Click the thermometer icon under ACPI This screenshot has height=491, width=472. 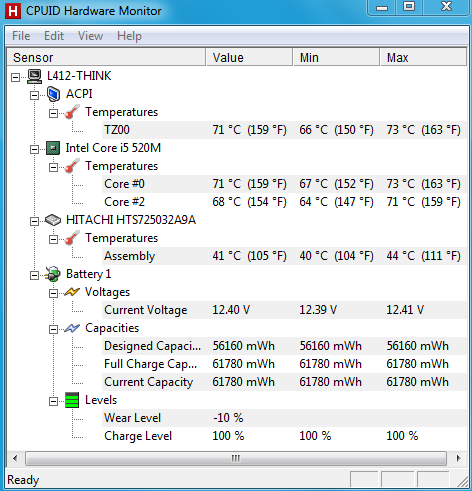pyautogui.click(x=72, y=112)
